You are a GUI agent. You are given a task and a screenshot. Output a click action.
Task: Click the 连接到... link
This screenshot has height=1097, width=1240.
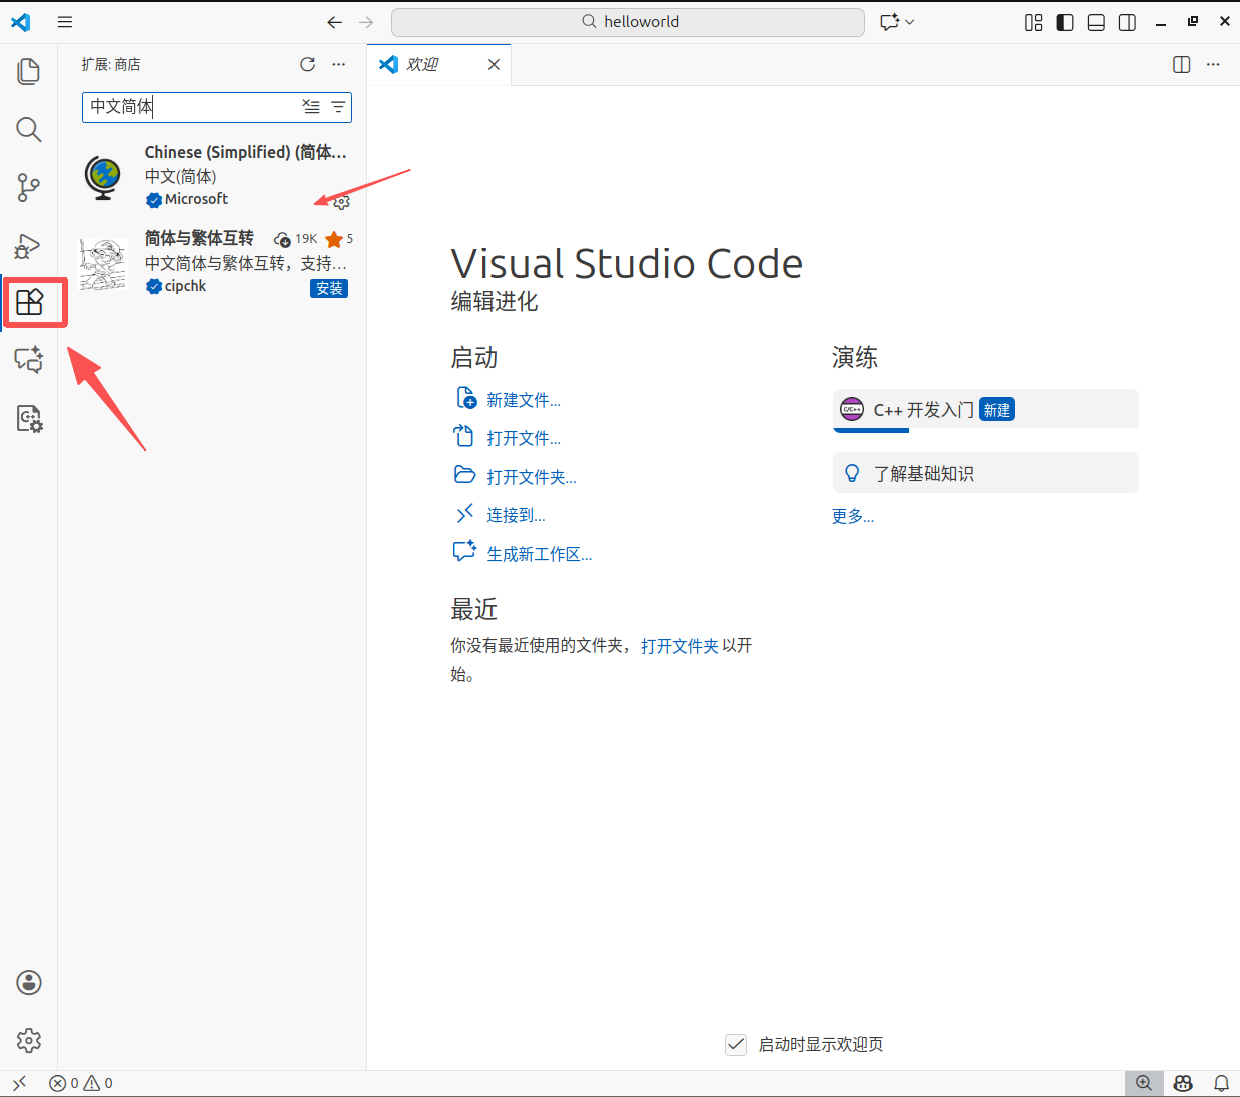[516, 515]
